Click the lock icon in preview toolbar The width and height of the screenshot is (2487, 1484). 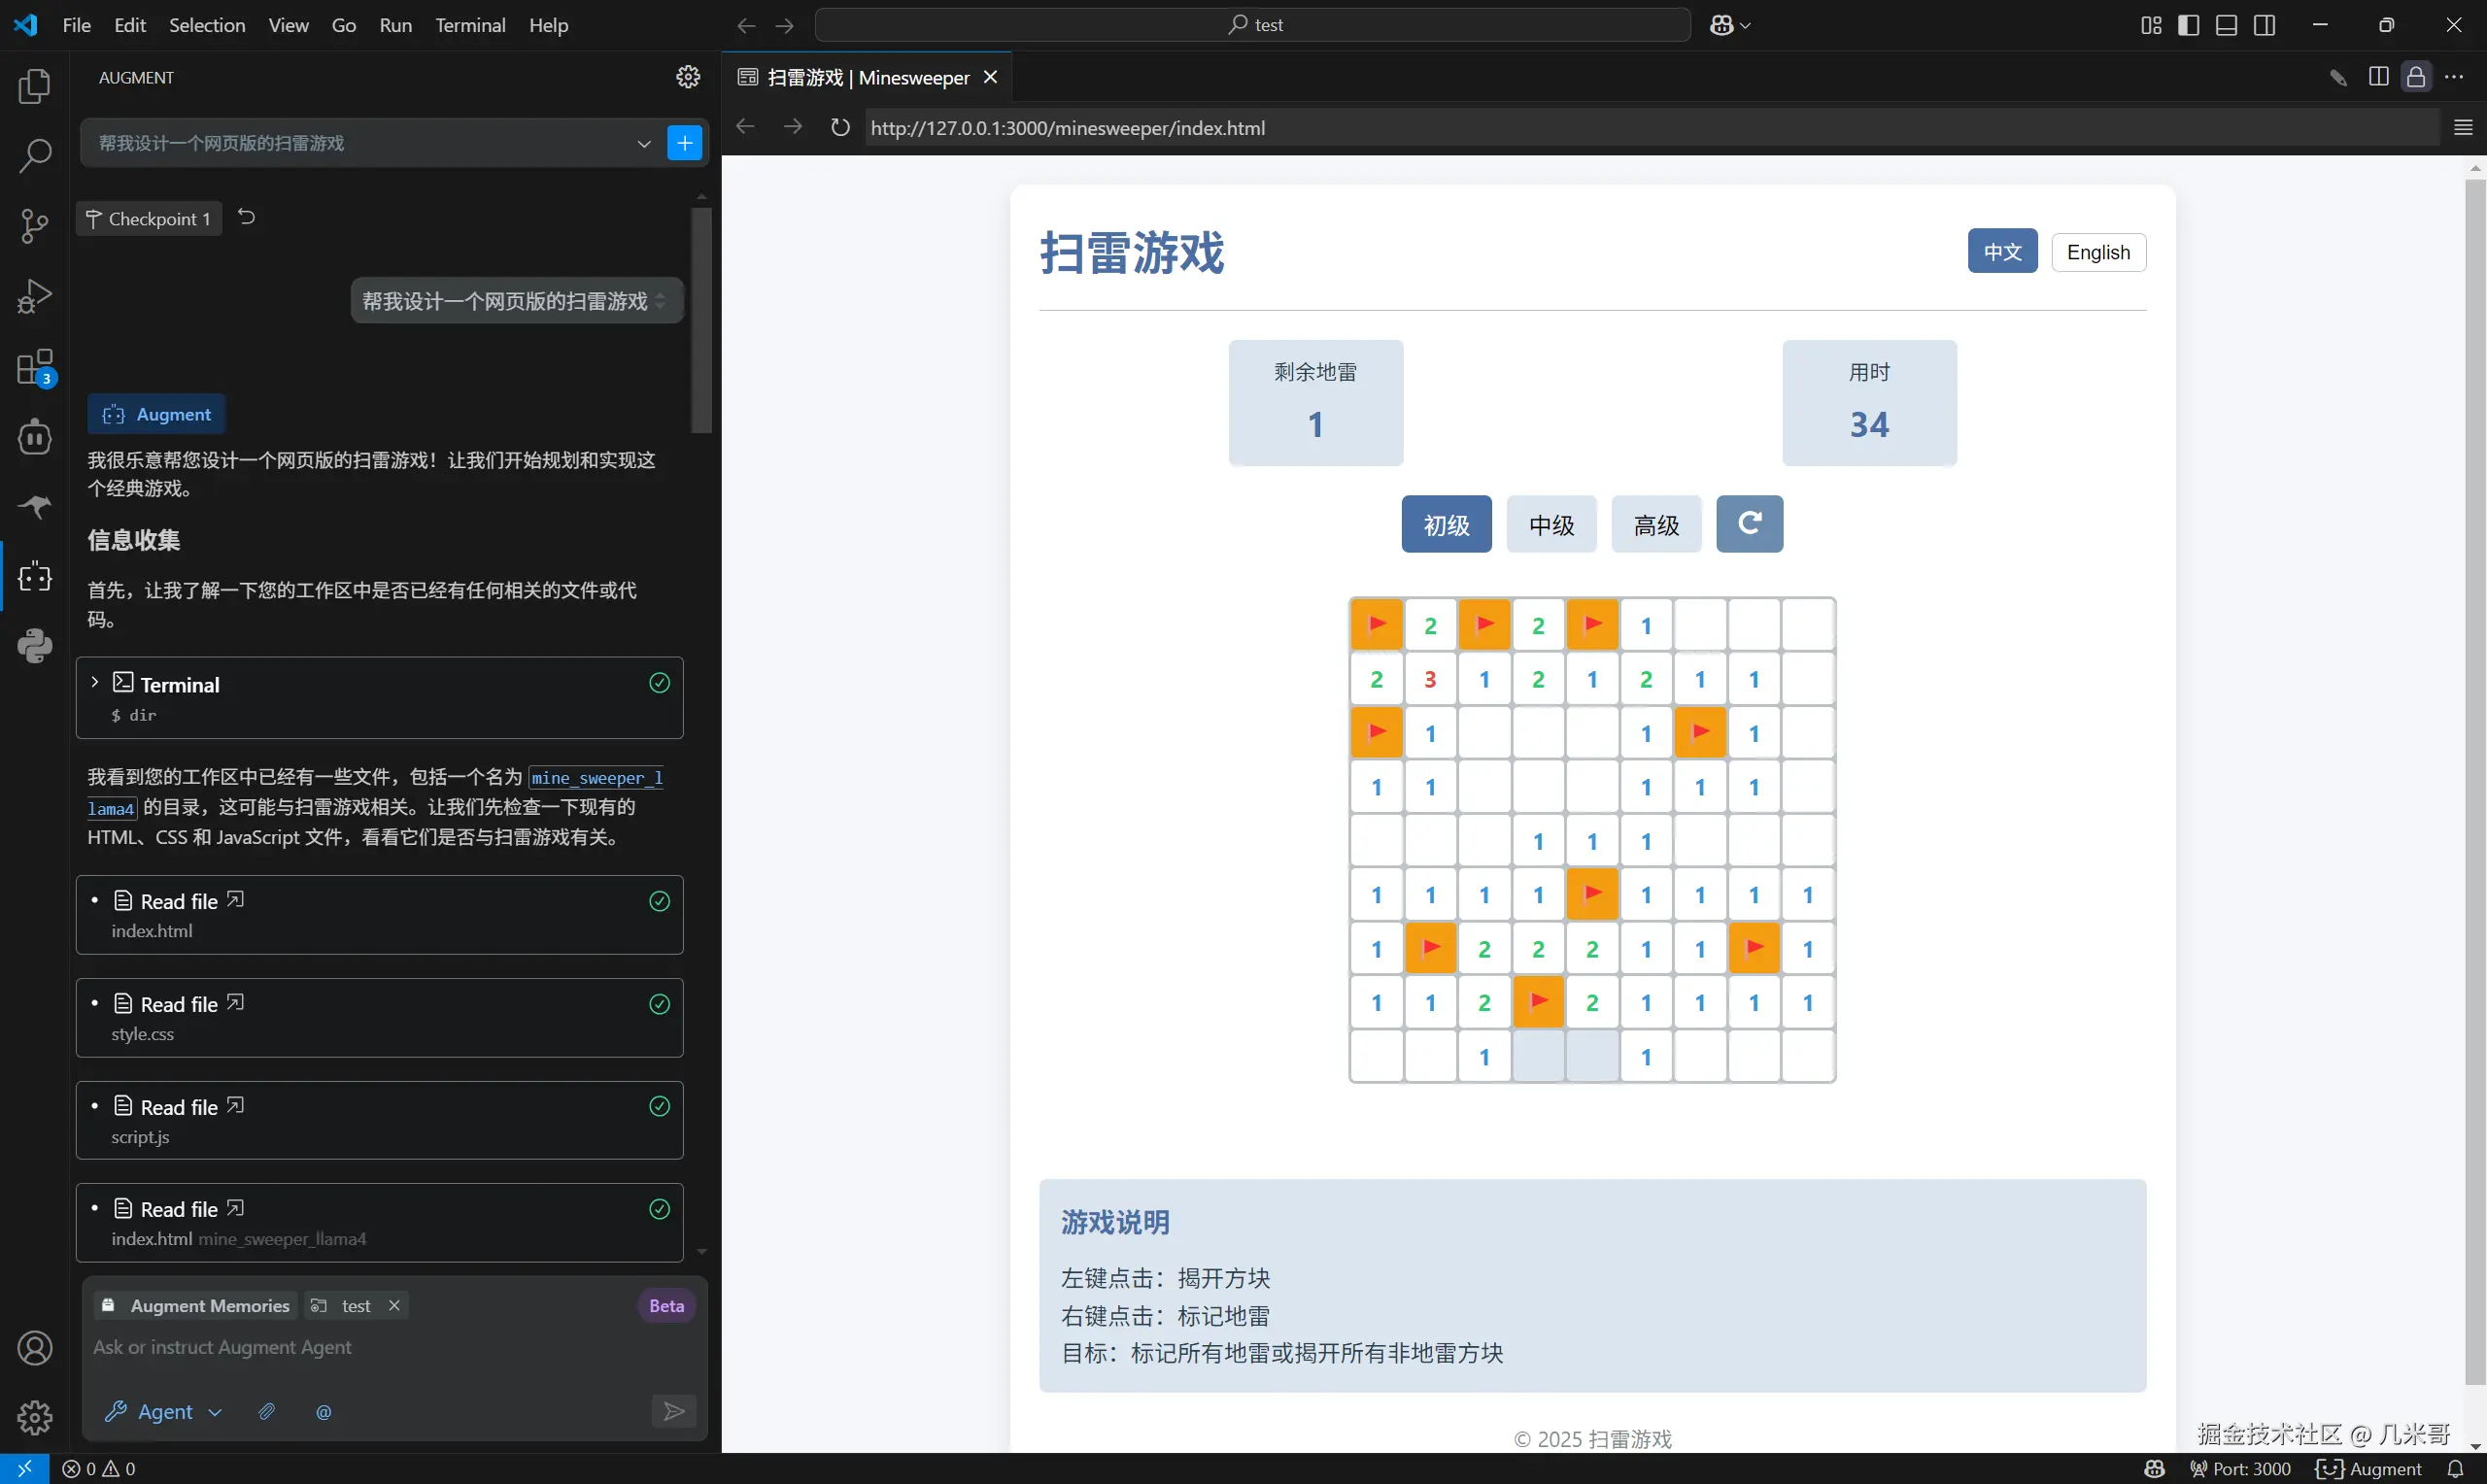tap(2416, 75)
